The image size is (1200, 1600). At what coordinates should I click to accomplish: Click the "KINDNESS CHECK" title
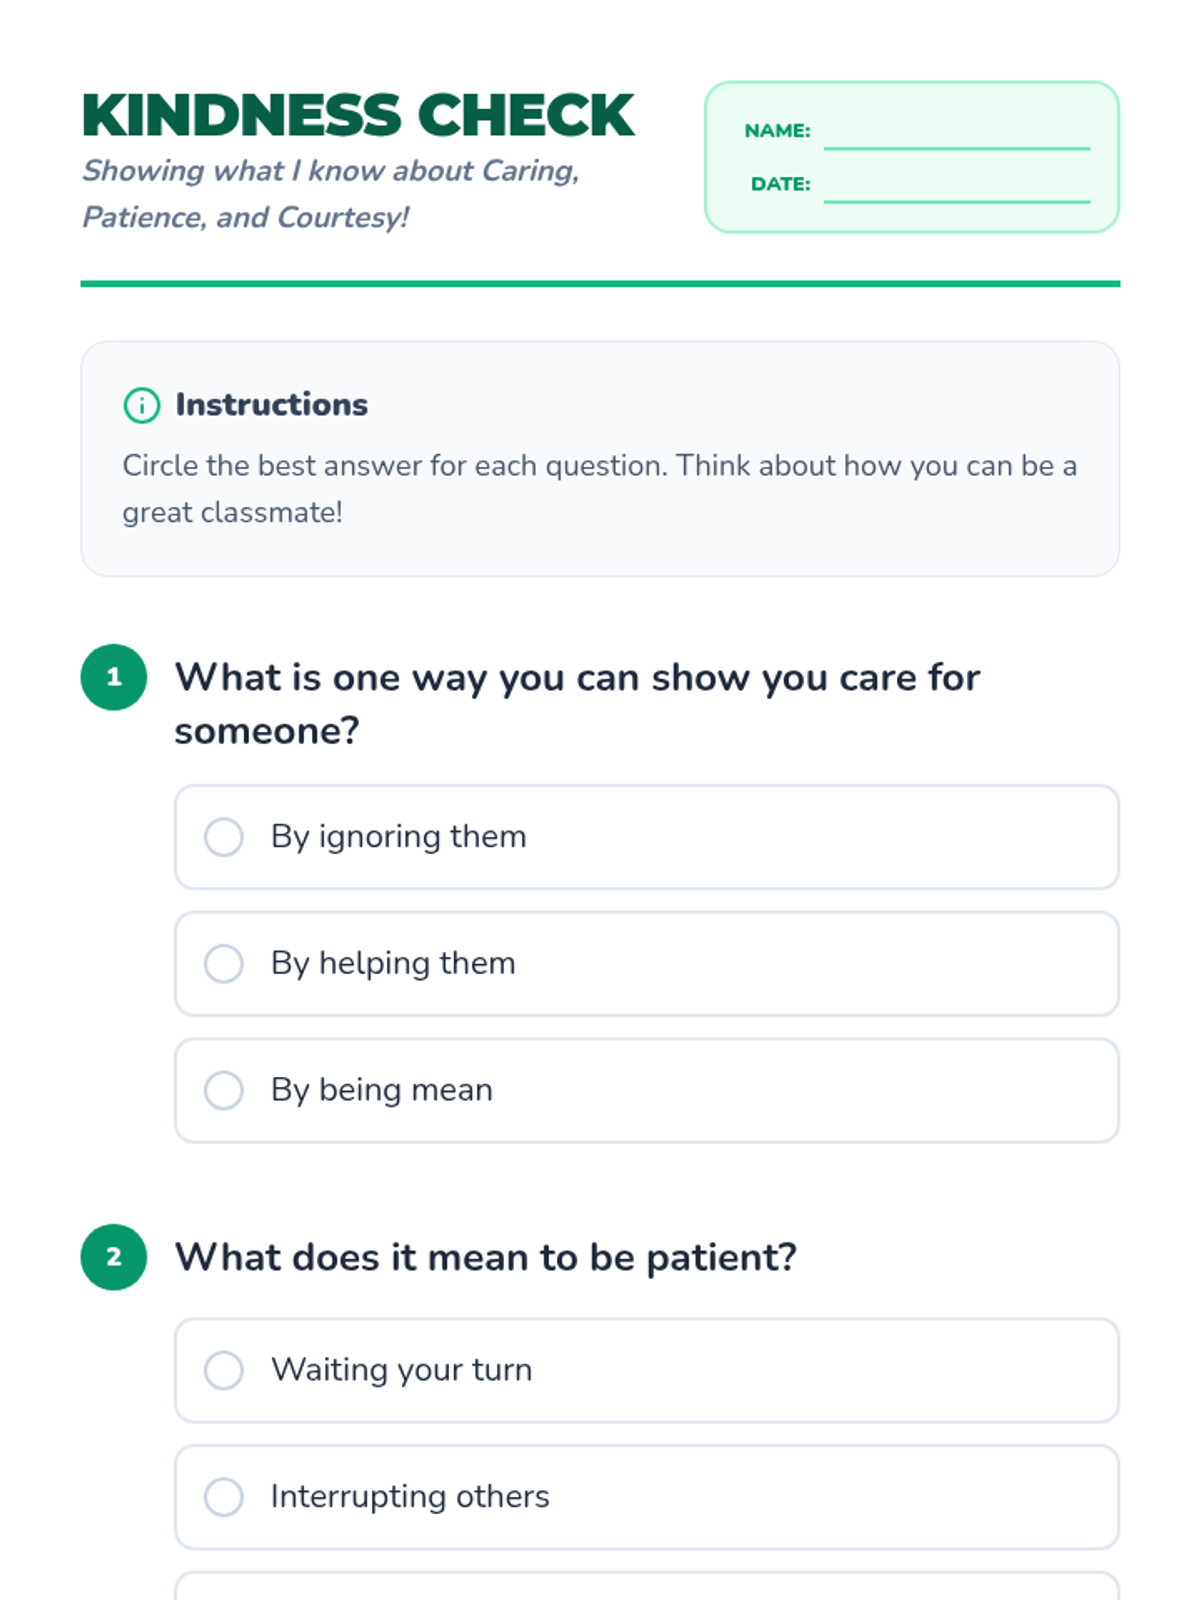point(358,115)
